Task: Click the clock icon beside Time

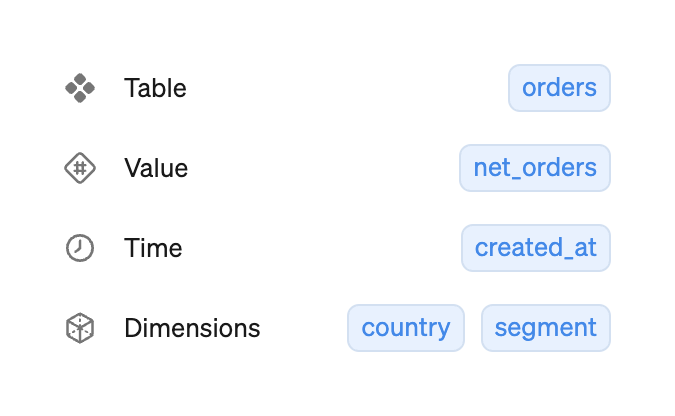Action: (x=80, y=248)
